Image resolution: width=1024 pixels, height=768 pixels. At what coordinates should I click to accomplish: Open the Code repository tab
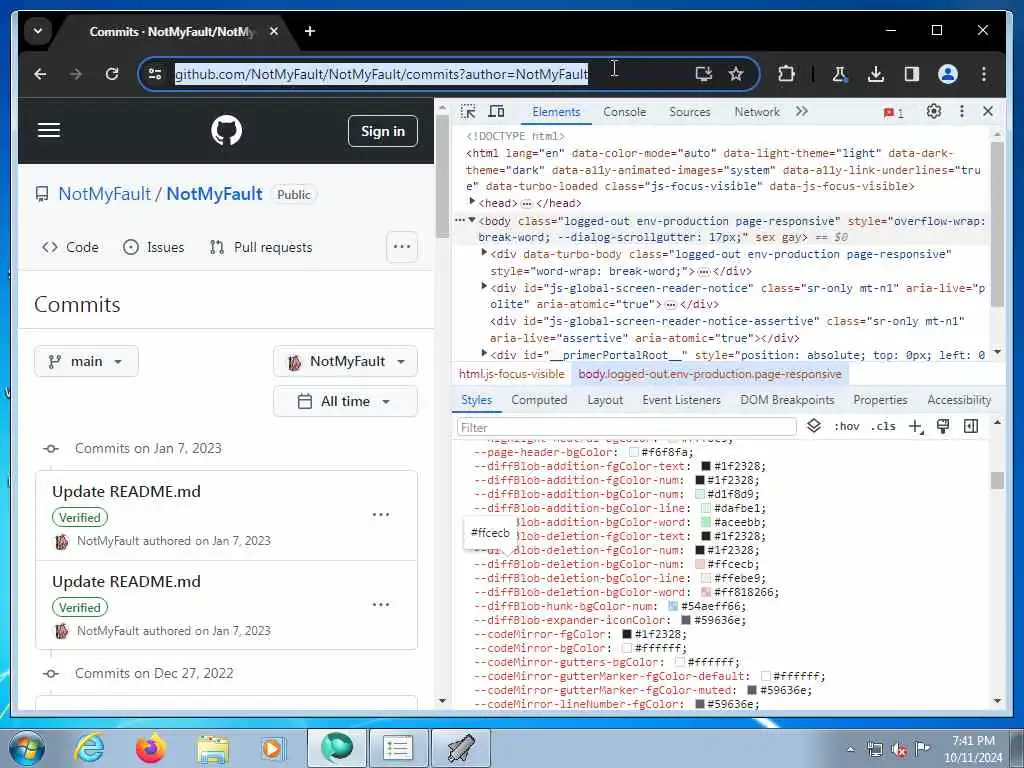[70, 247]
